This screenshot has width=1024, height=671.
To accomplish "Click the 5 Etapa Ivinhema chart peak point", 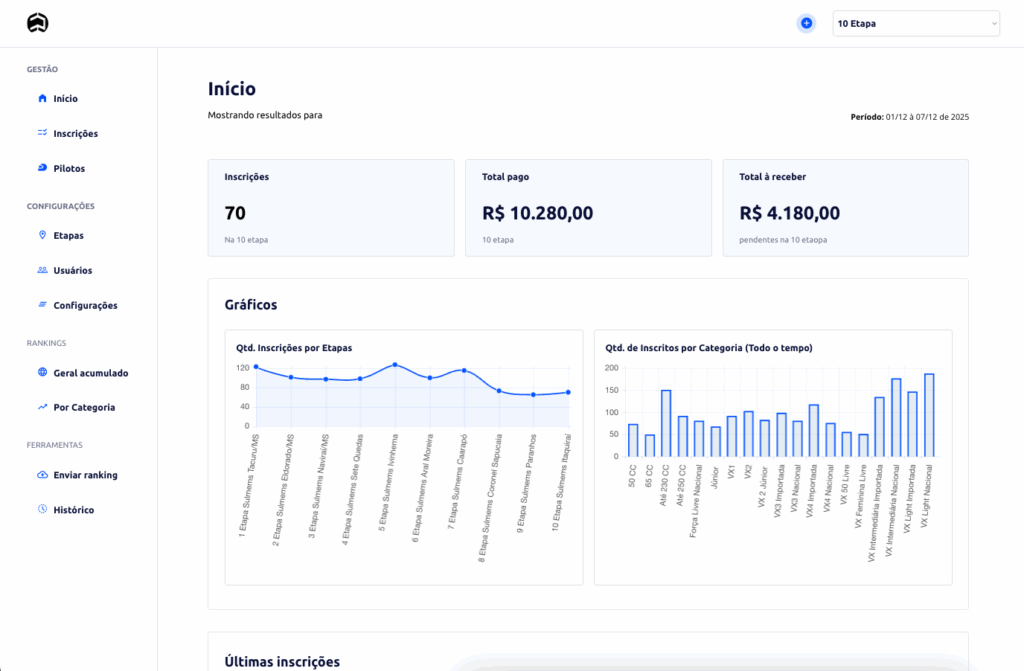I will [395, 364].
